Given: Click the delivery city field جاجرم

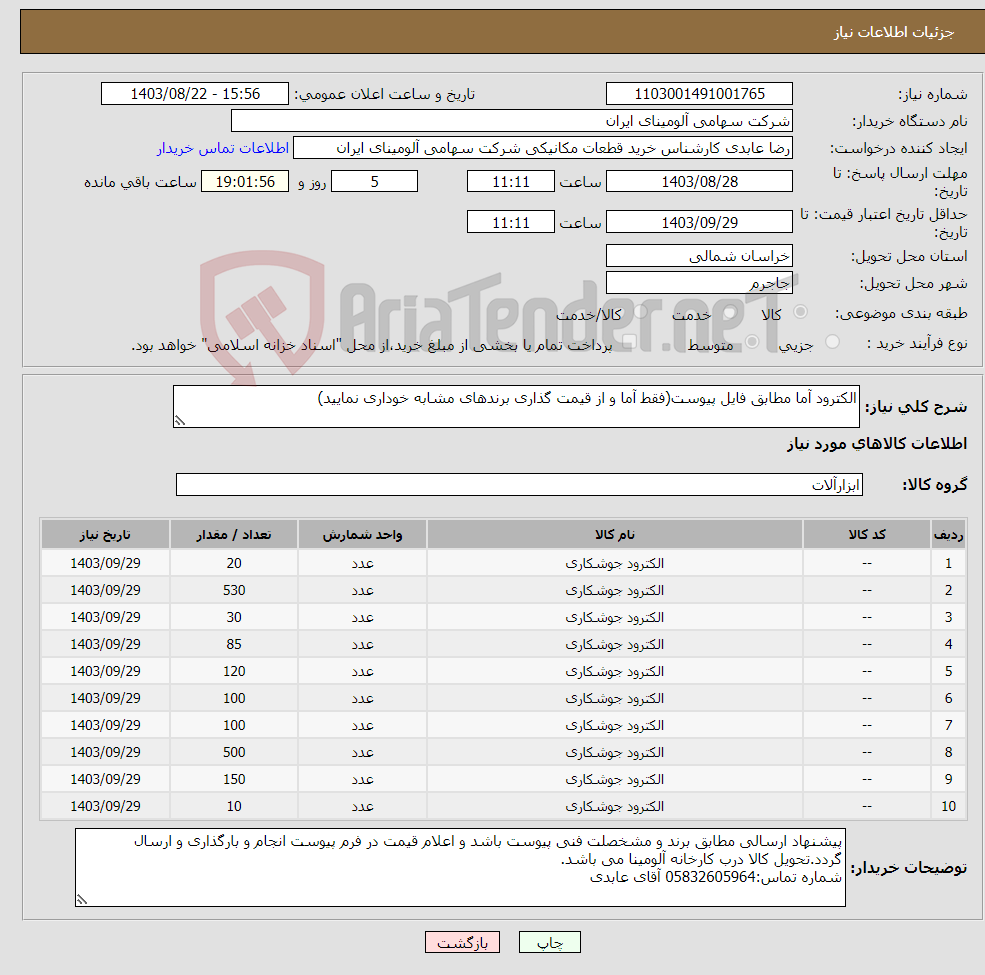Looking at the screenshot, I should point(699,283).
